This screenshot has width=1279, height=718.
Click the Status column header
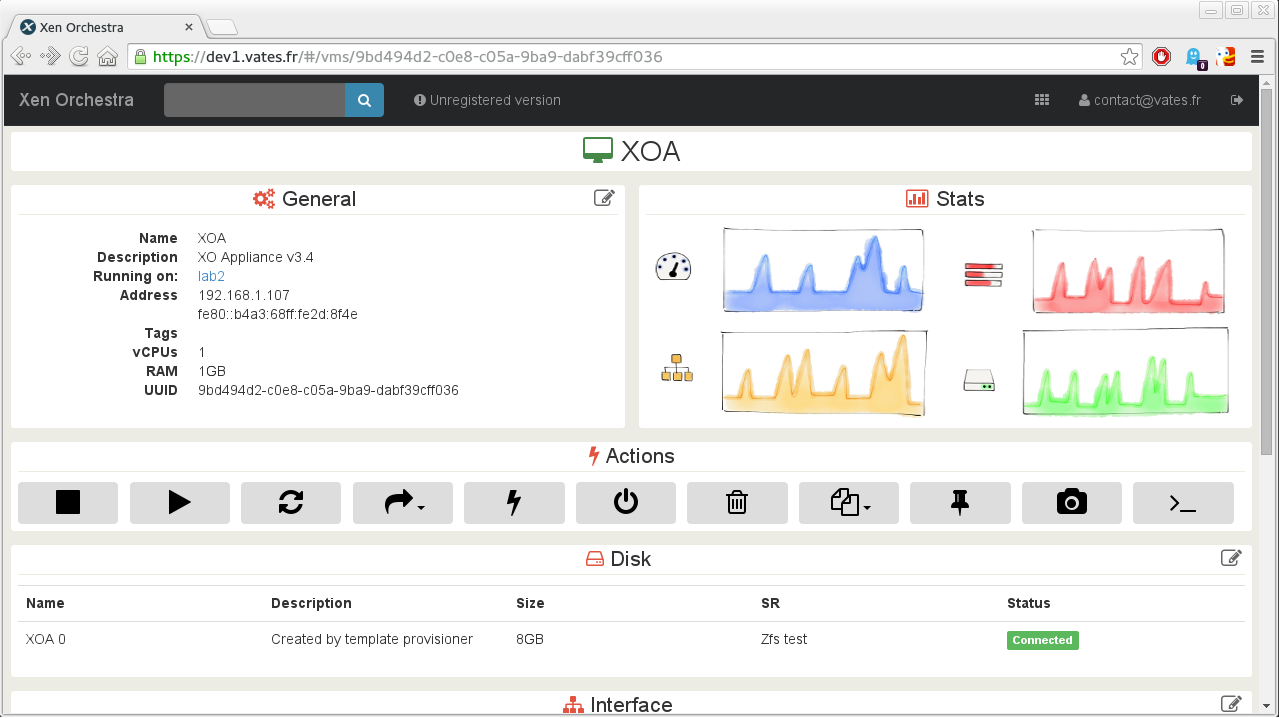coord(1029,603)
